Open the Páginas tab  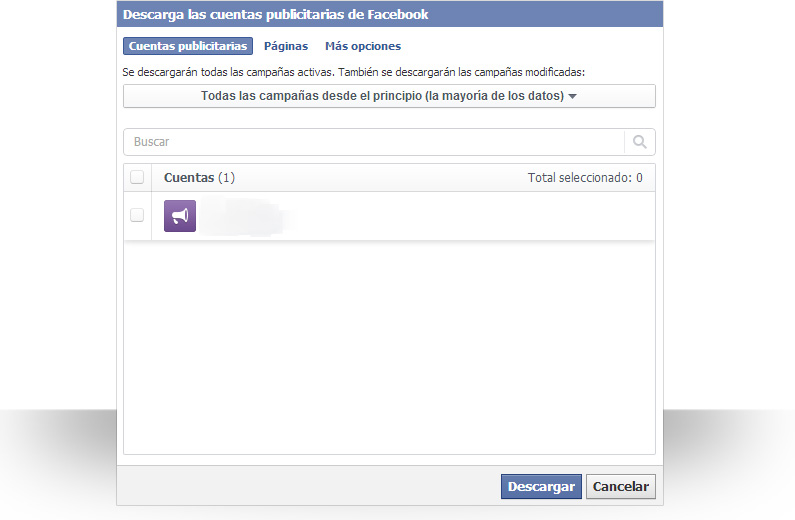286,46
